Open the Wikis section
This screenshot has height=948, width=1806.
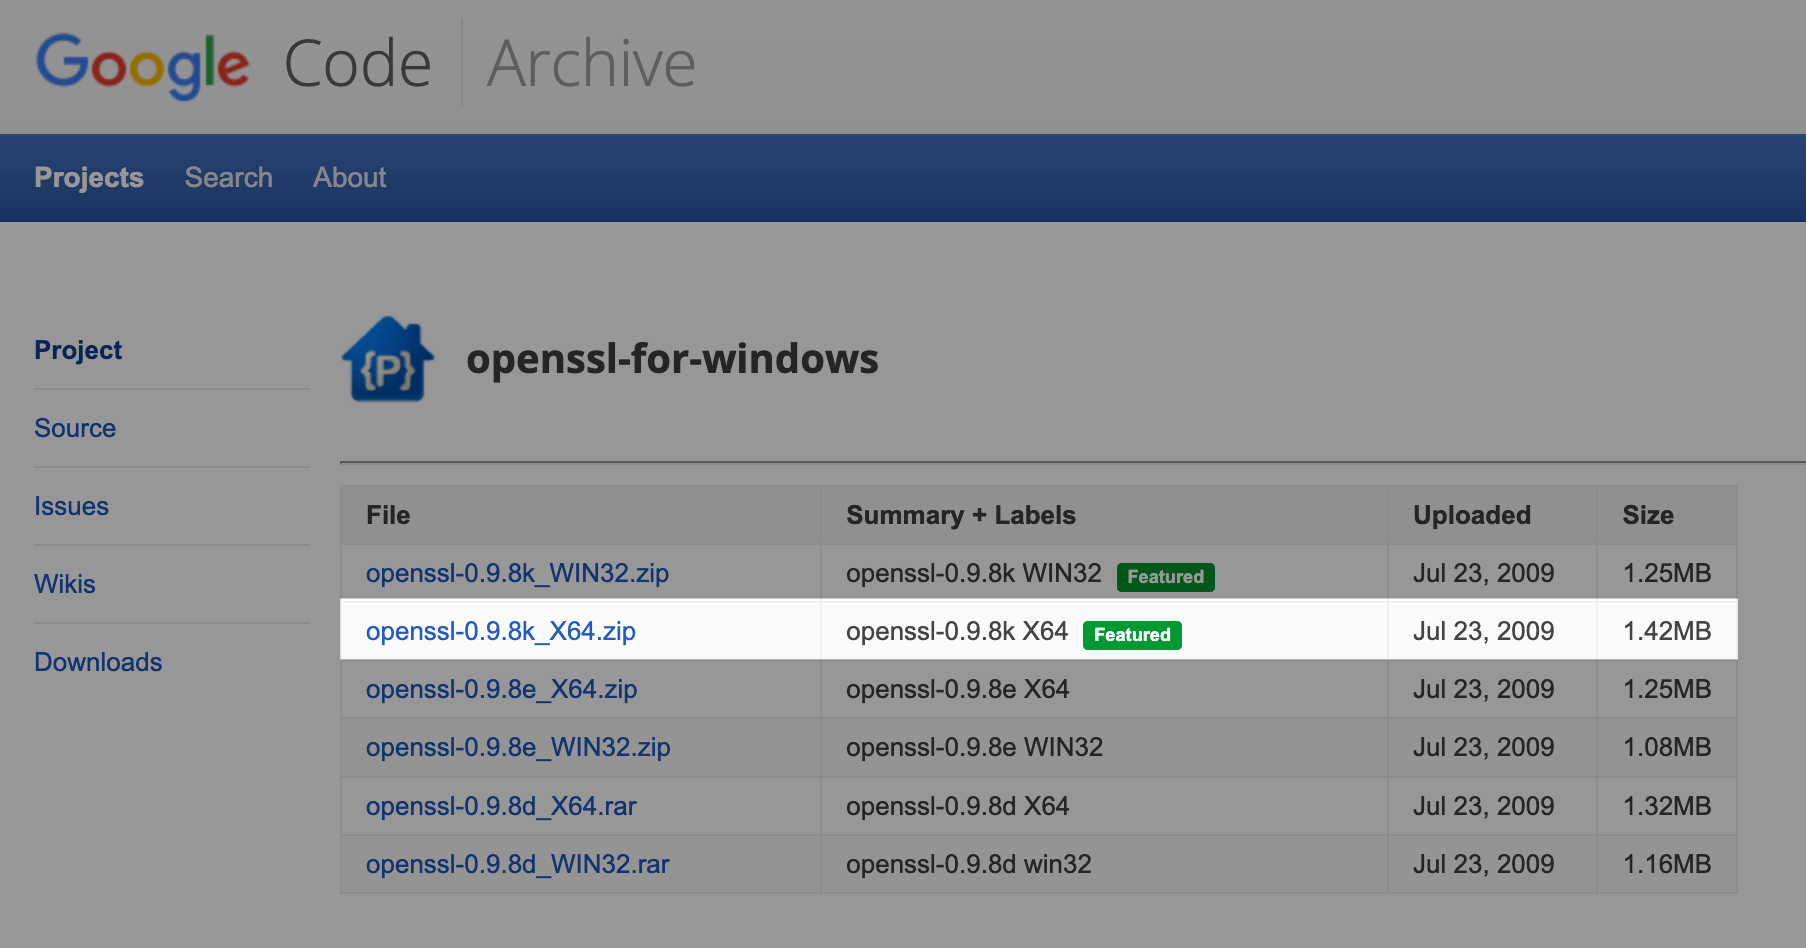65,584
